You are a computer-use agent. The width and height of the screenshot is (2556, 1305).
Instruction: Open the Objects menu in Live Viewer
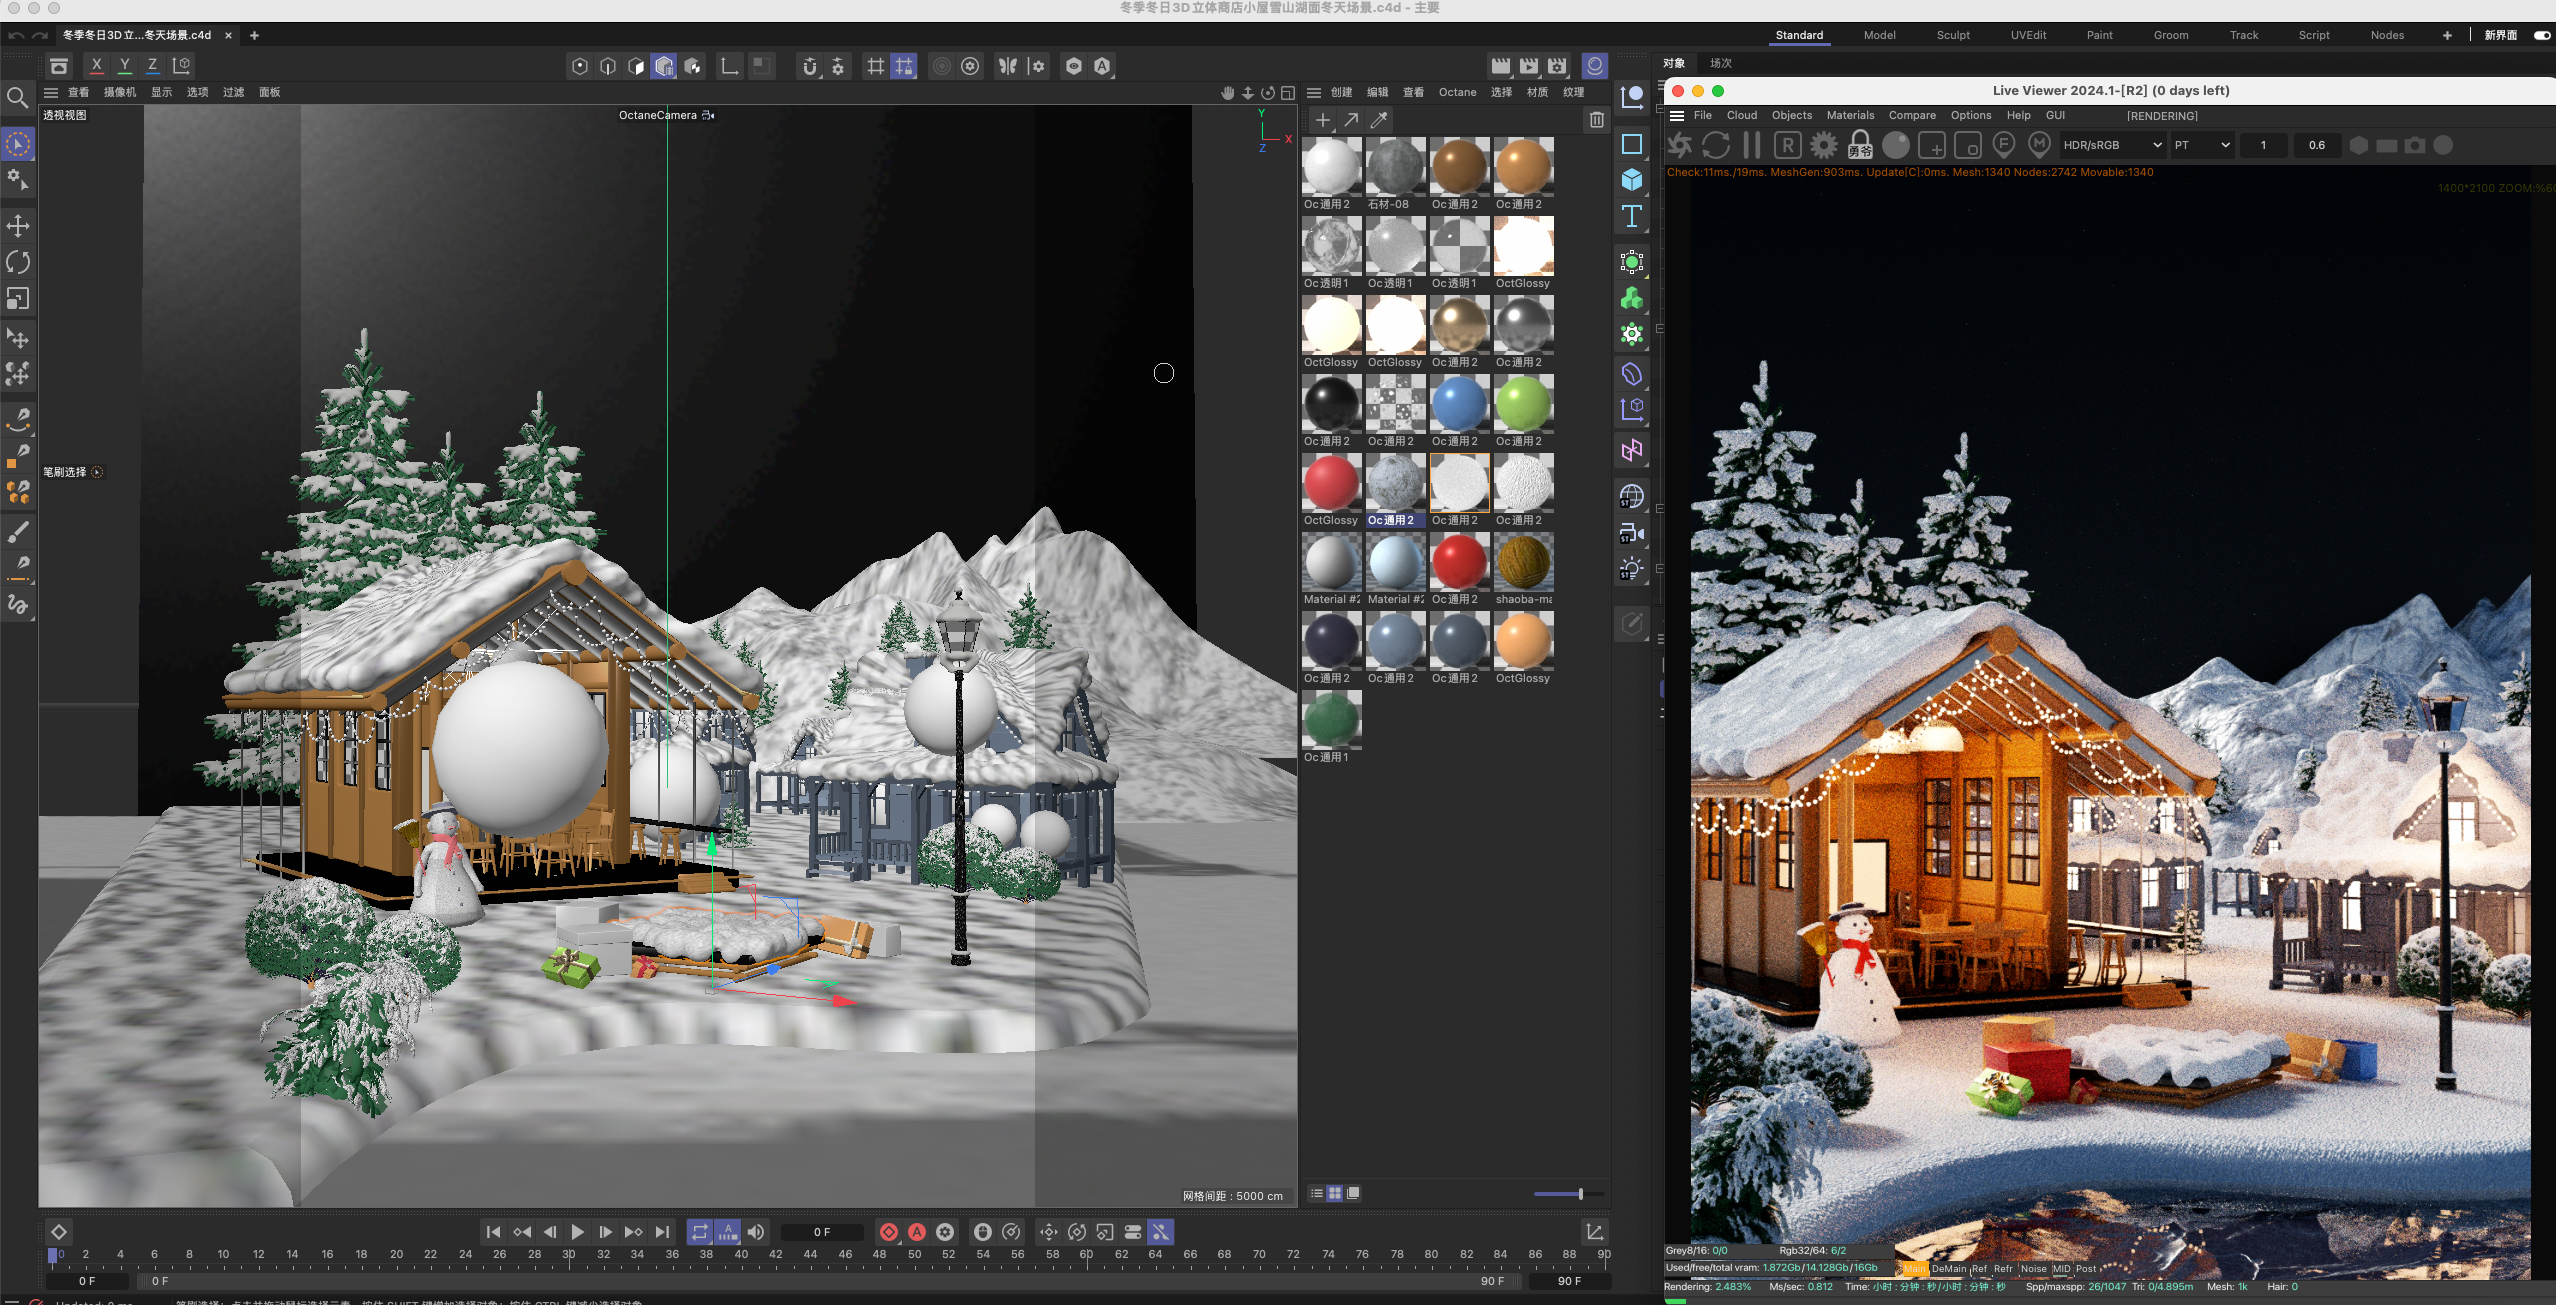[1790, 115]
